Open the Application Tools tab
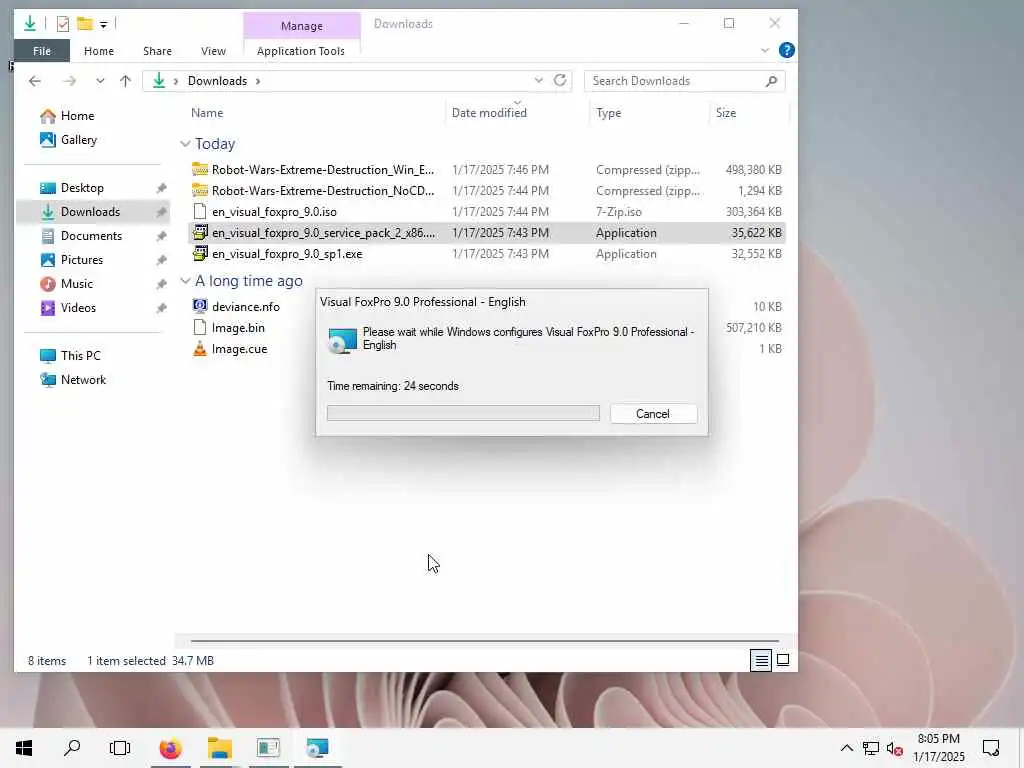This screenshot has height=768, width=1024. [x=300, y=51]
